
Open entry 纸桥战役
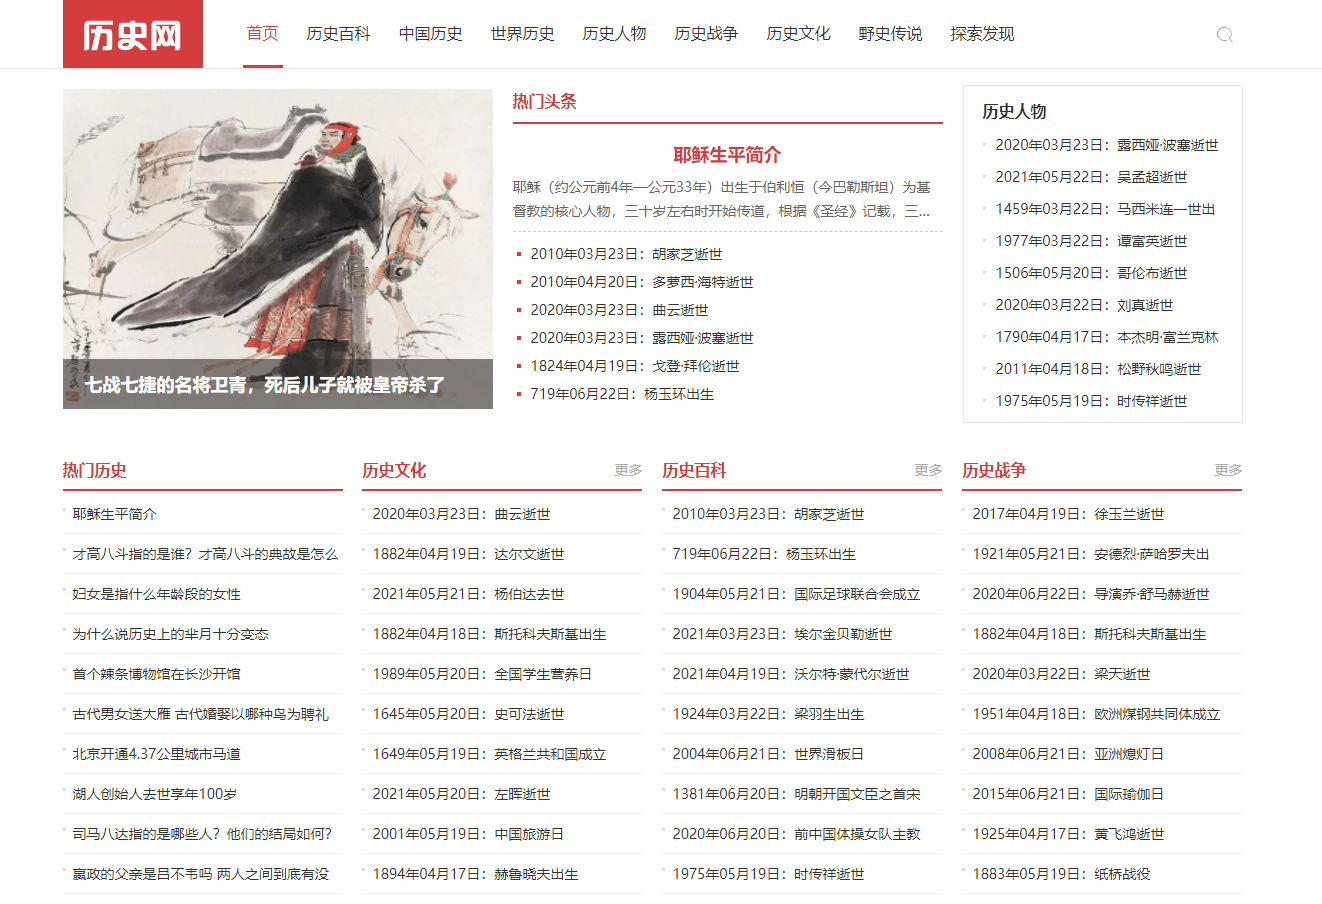tap(1061, 874)
